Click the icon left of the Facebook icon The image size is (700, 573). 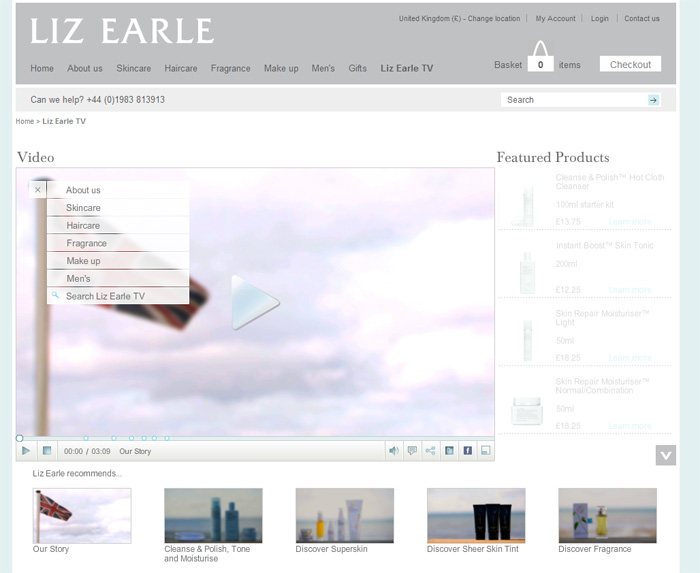tap(449, 451)
